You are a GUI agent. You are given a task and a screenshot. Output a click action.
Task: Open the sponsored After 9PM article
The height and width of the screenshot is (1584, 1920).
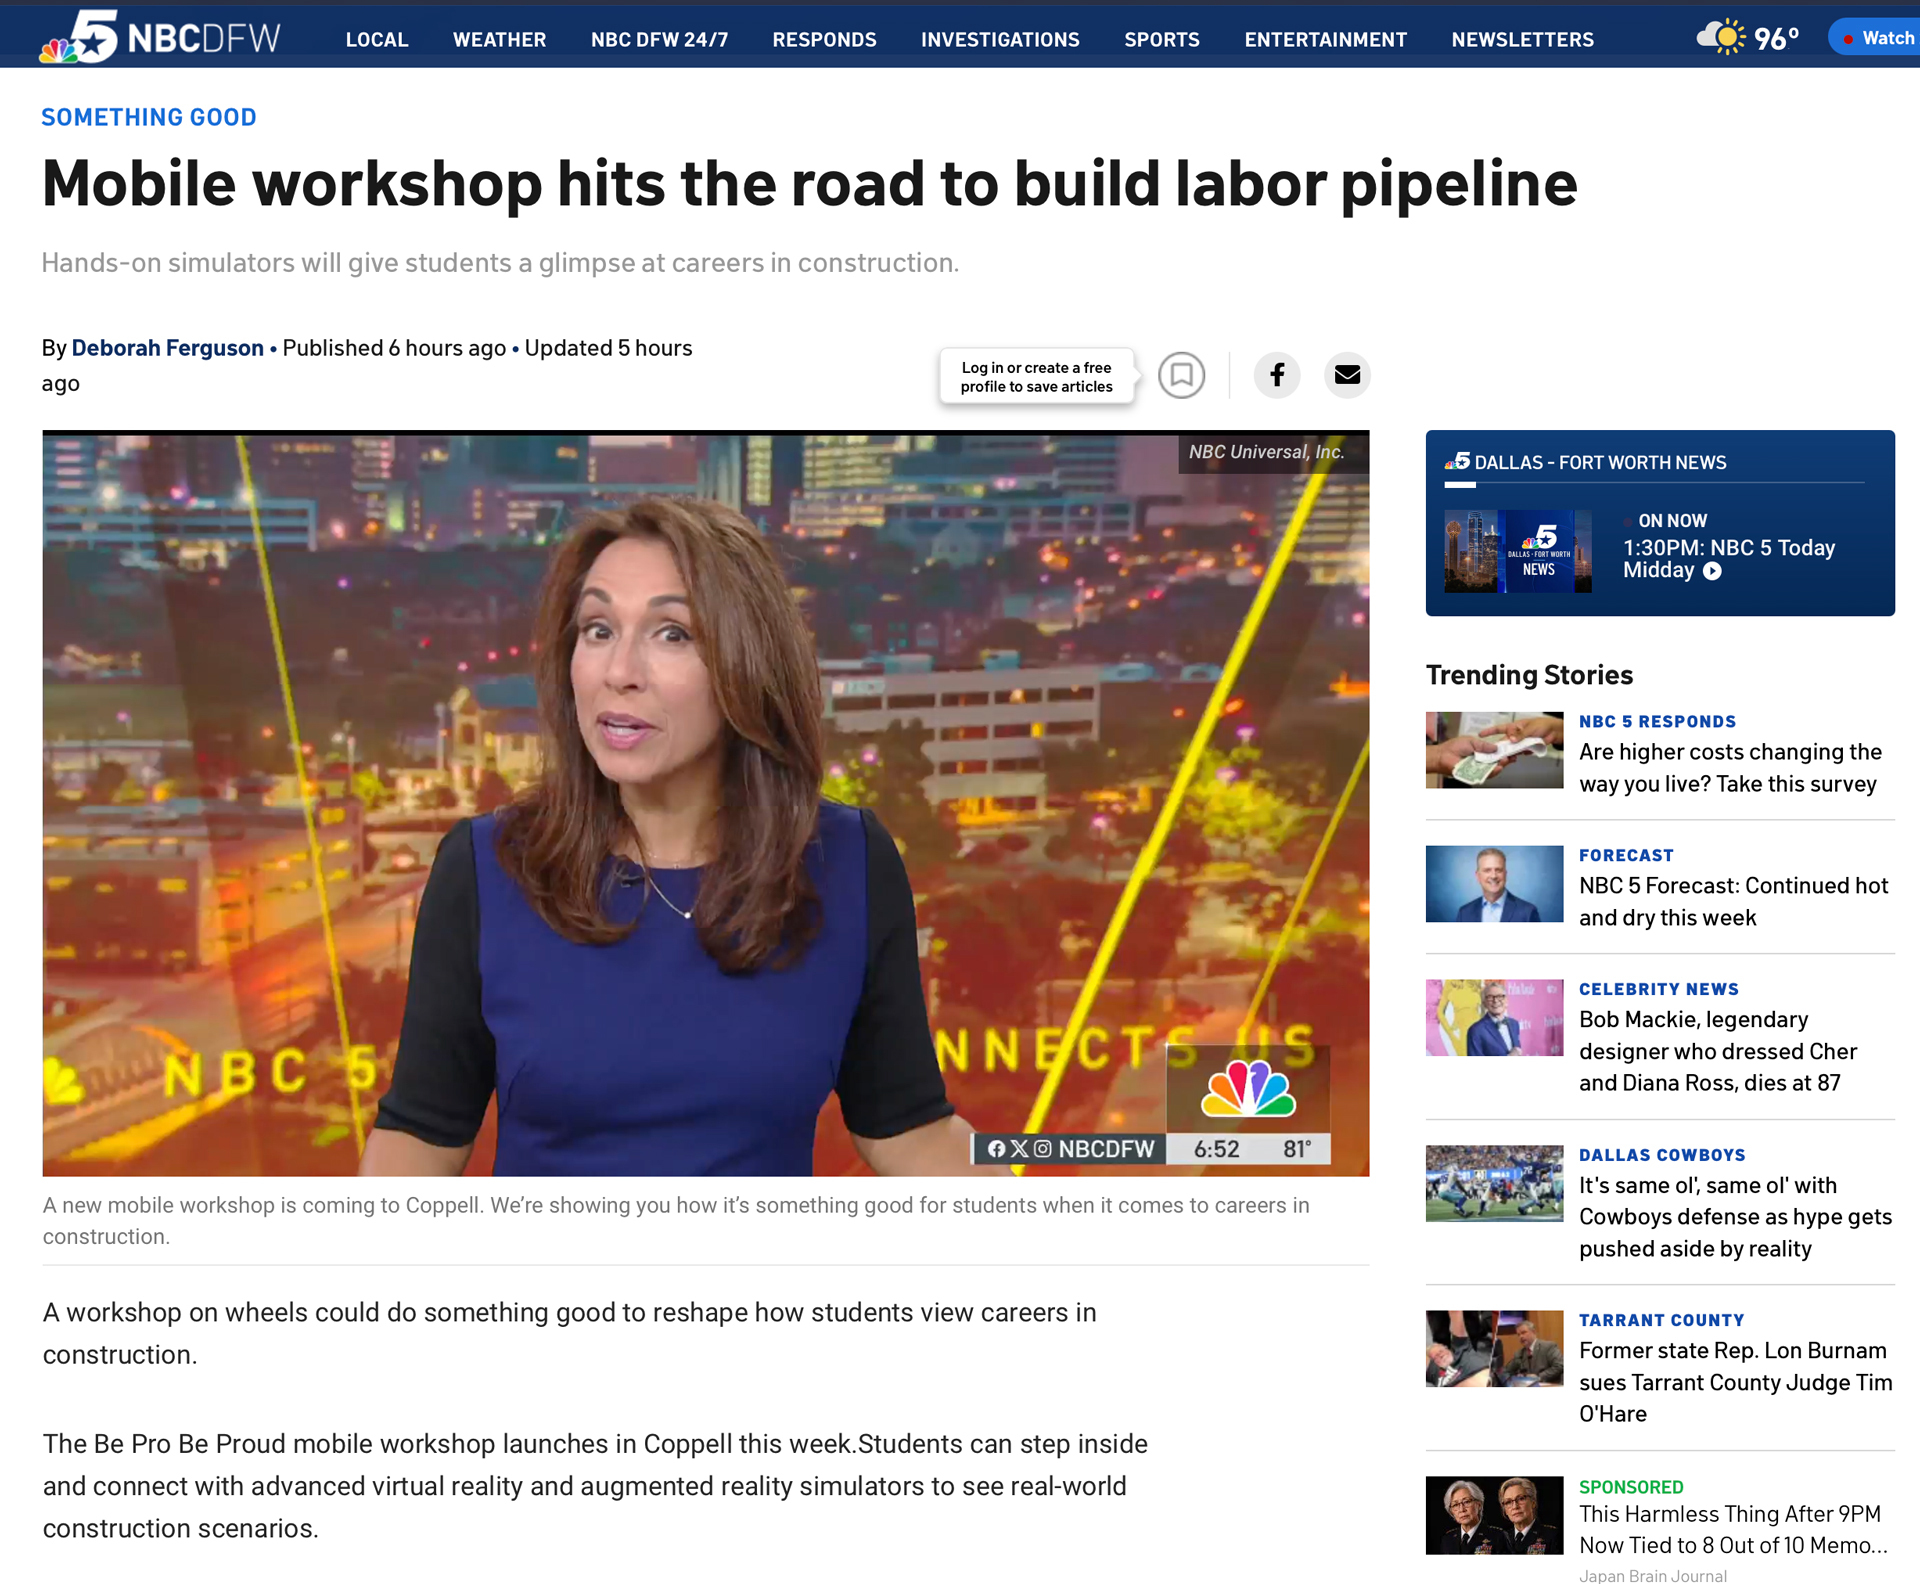click(1733, 1530)
